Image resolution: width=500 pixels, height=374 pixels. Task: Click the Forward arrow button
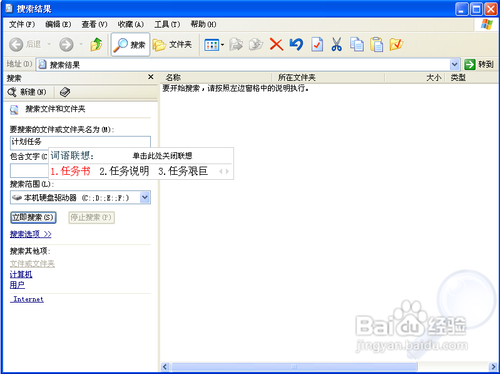click(66, 44)
